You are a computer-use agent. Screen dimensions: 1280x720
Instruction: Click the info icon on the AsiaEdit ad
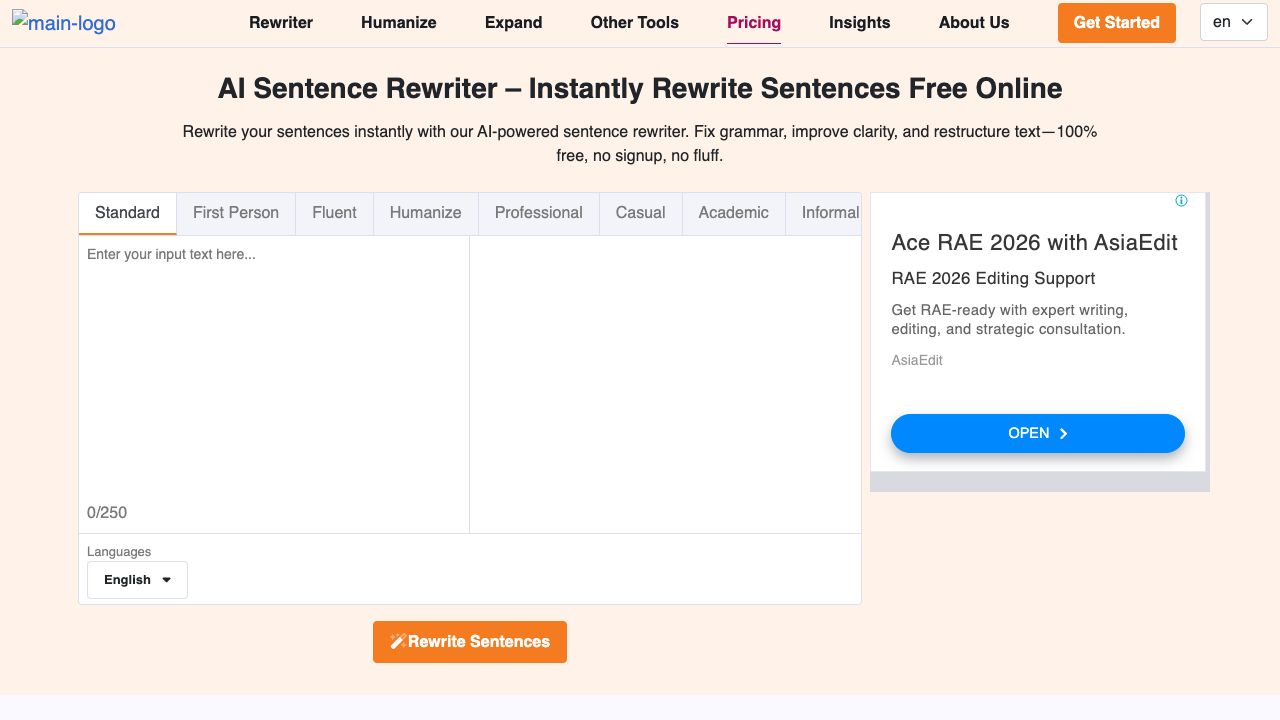(x=1181, y=200)
